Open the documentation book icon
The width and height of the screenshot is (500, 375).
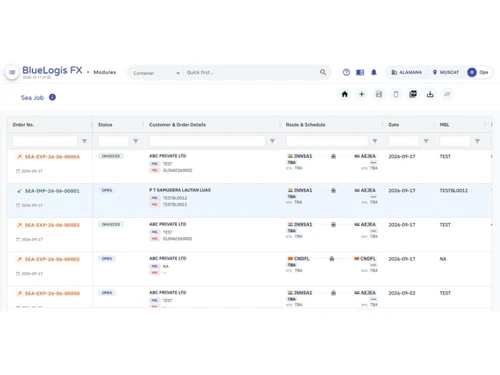[x=360, y=72]
